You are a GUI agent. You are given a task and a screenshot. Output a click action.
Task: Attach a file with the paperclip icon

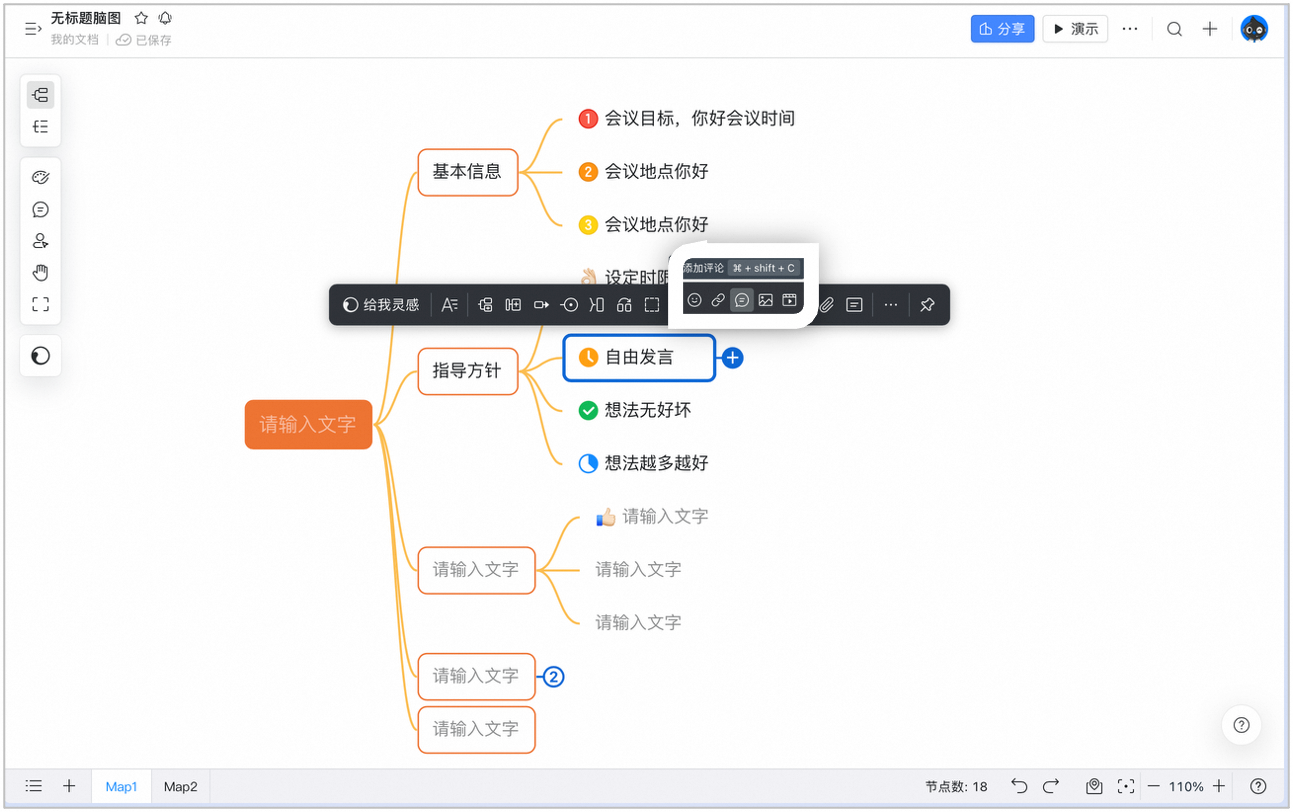(827, 305)
